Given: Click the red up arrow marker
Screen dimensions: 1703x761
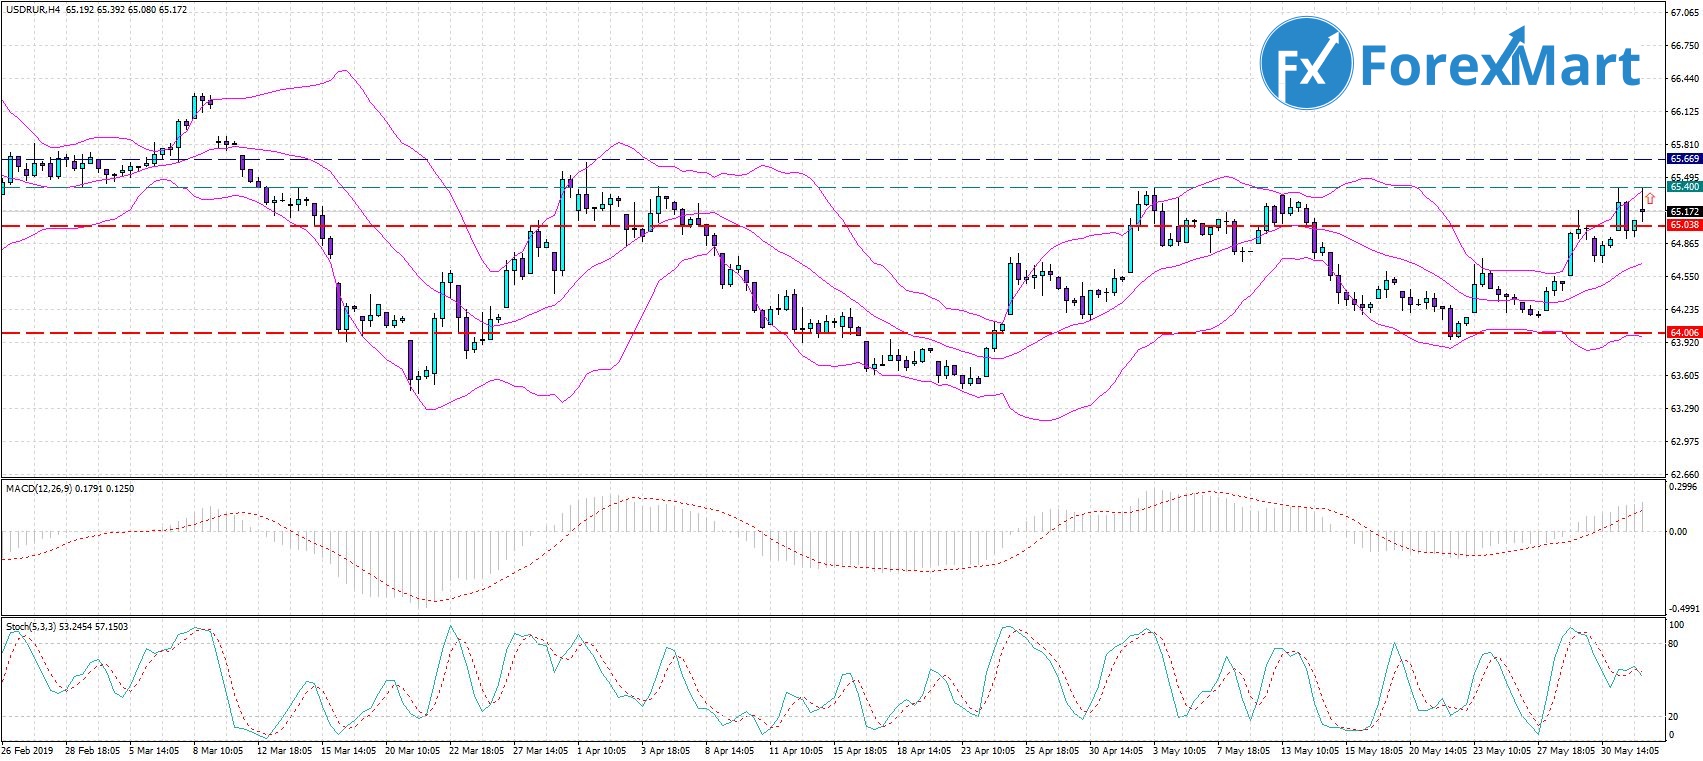Looking at the screenshot, I should pyautogui.click(x=1650, y=199).
